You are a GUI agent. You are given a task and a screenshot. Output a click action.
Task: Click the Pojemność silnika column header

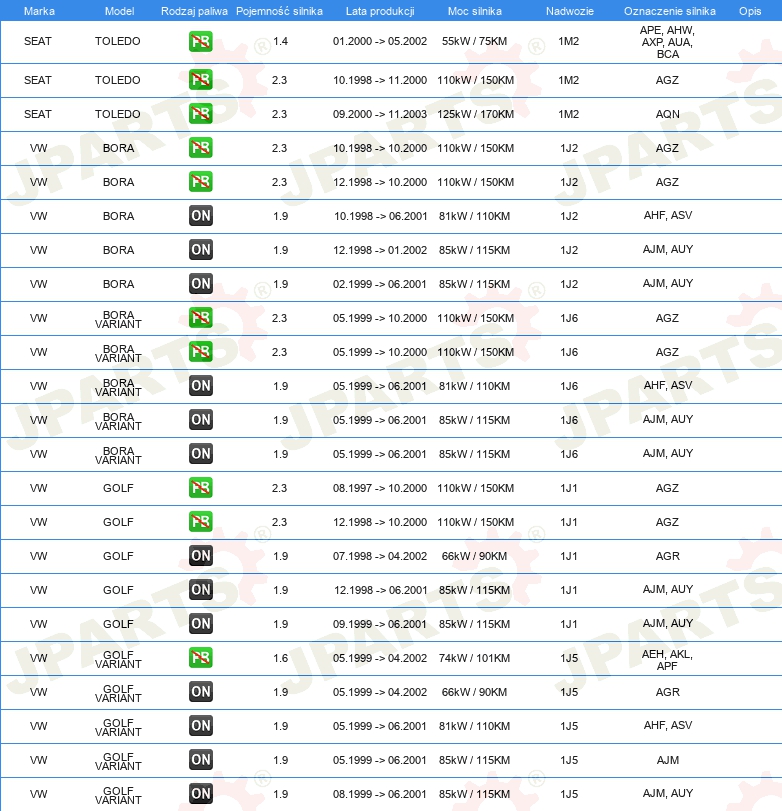click(279, 11)
